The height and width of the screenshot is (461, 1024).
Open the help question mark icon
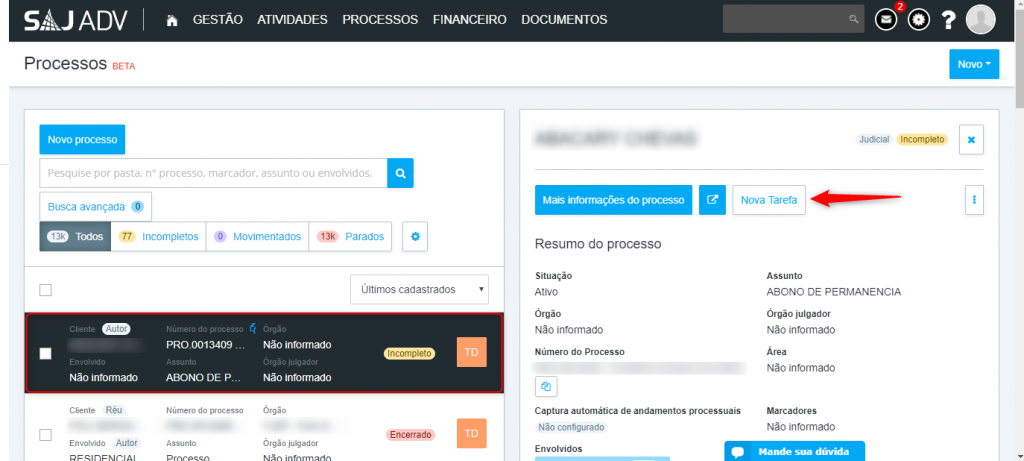pos(948,21)
